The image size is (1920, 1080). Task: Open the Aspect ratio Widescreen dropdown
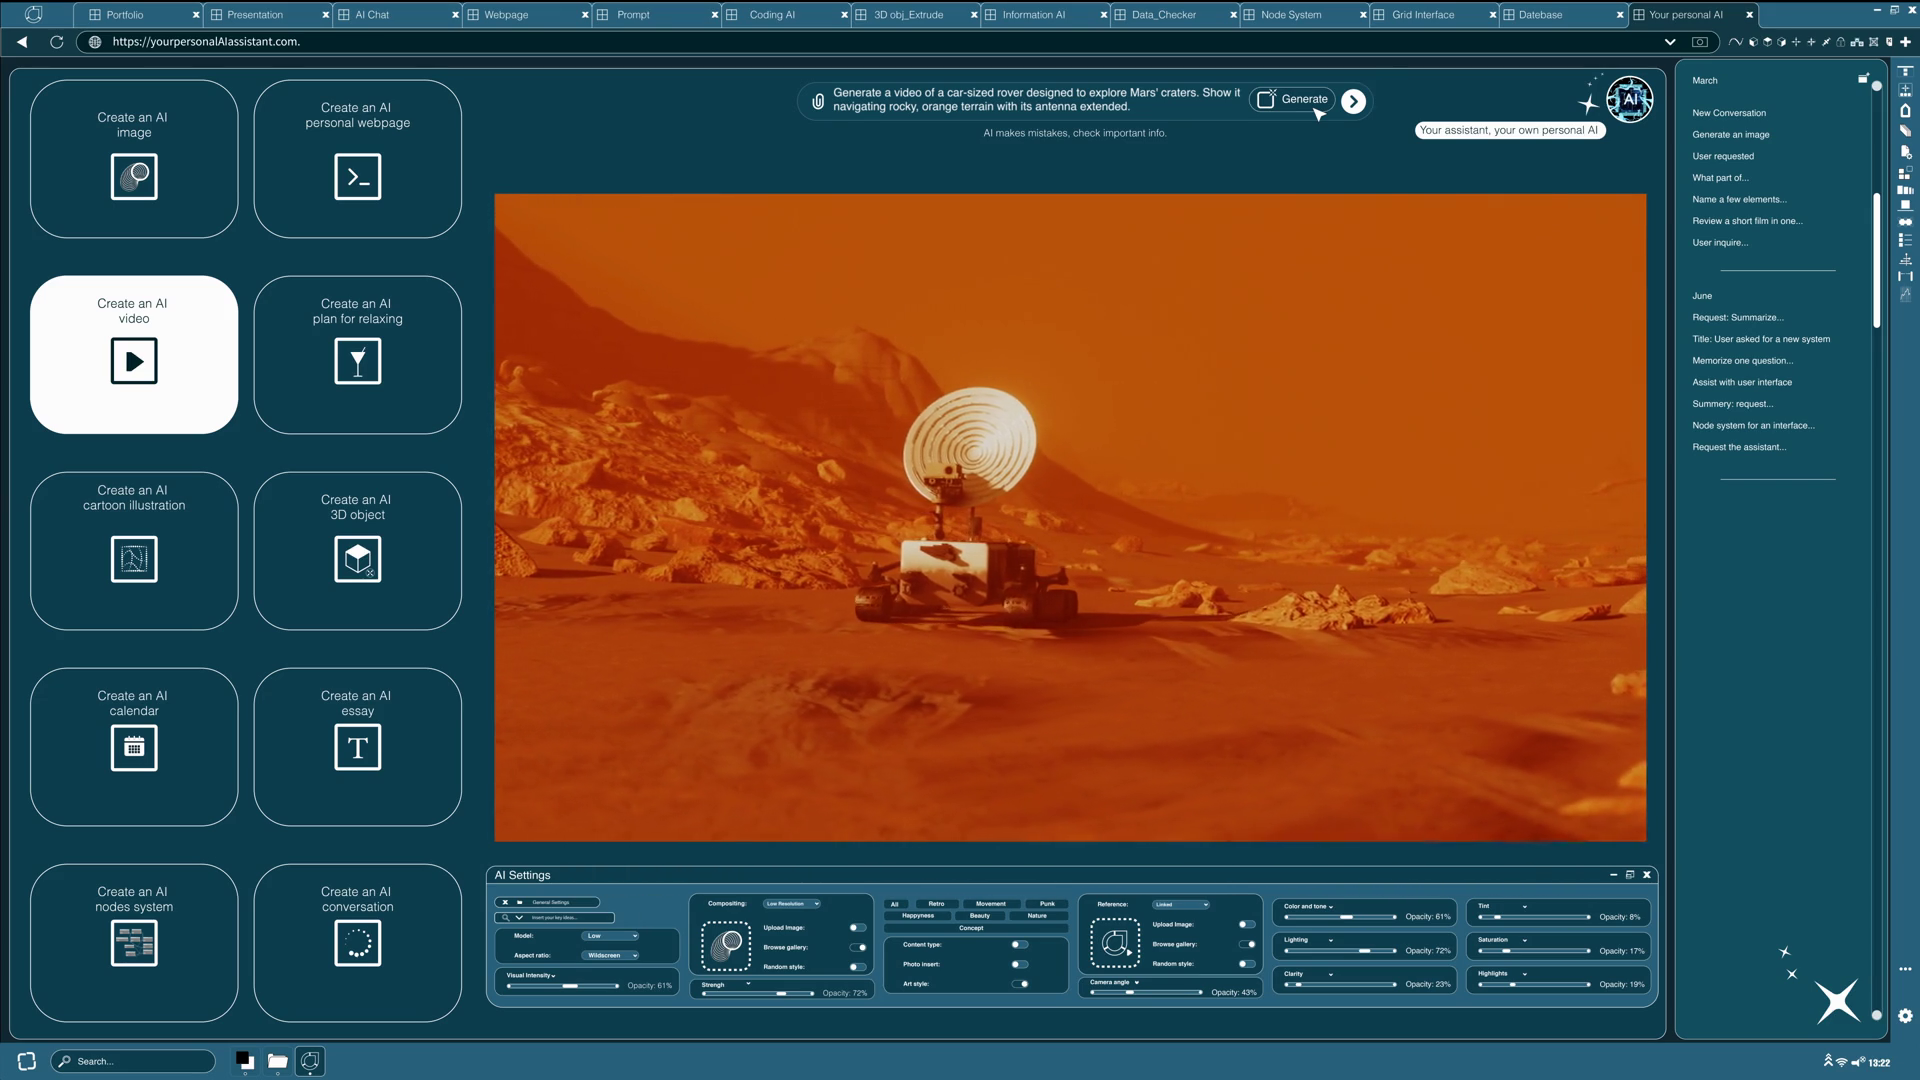click(x=610, y=955)
